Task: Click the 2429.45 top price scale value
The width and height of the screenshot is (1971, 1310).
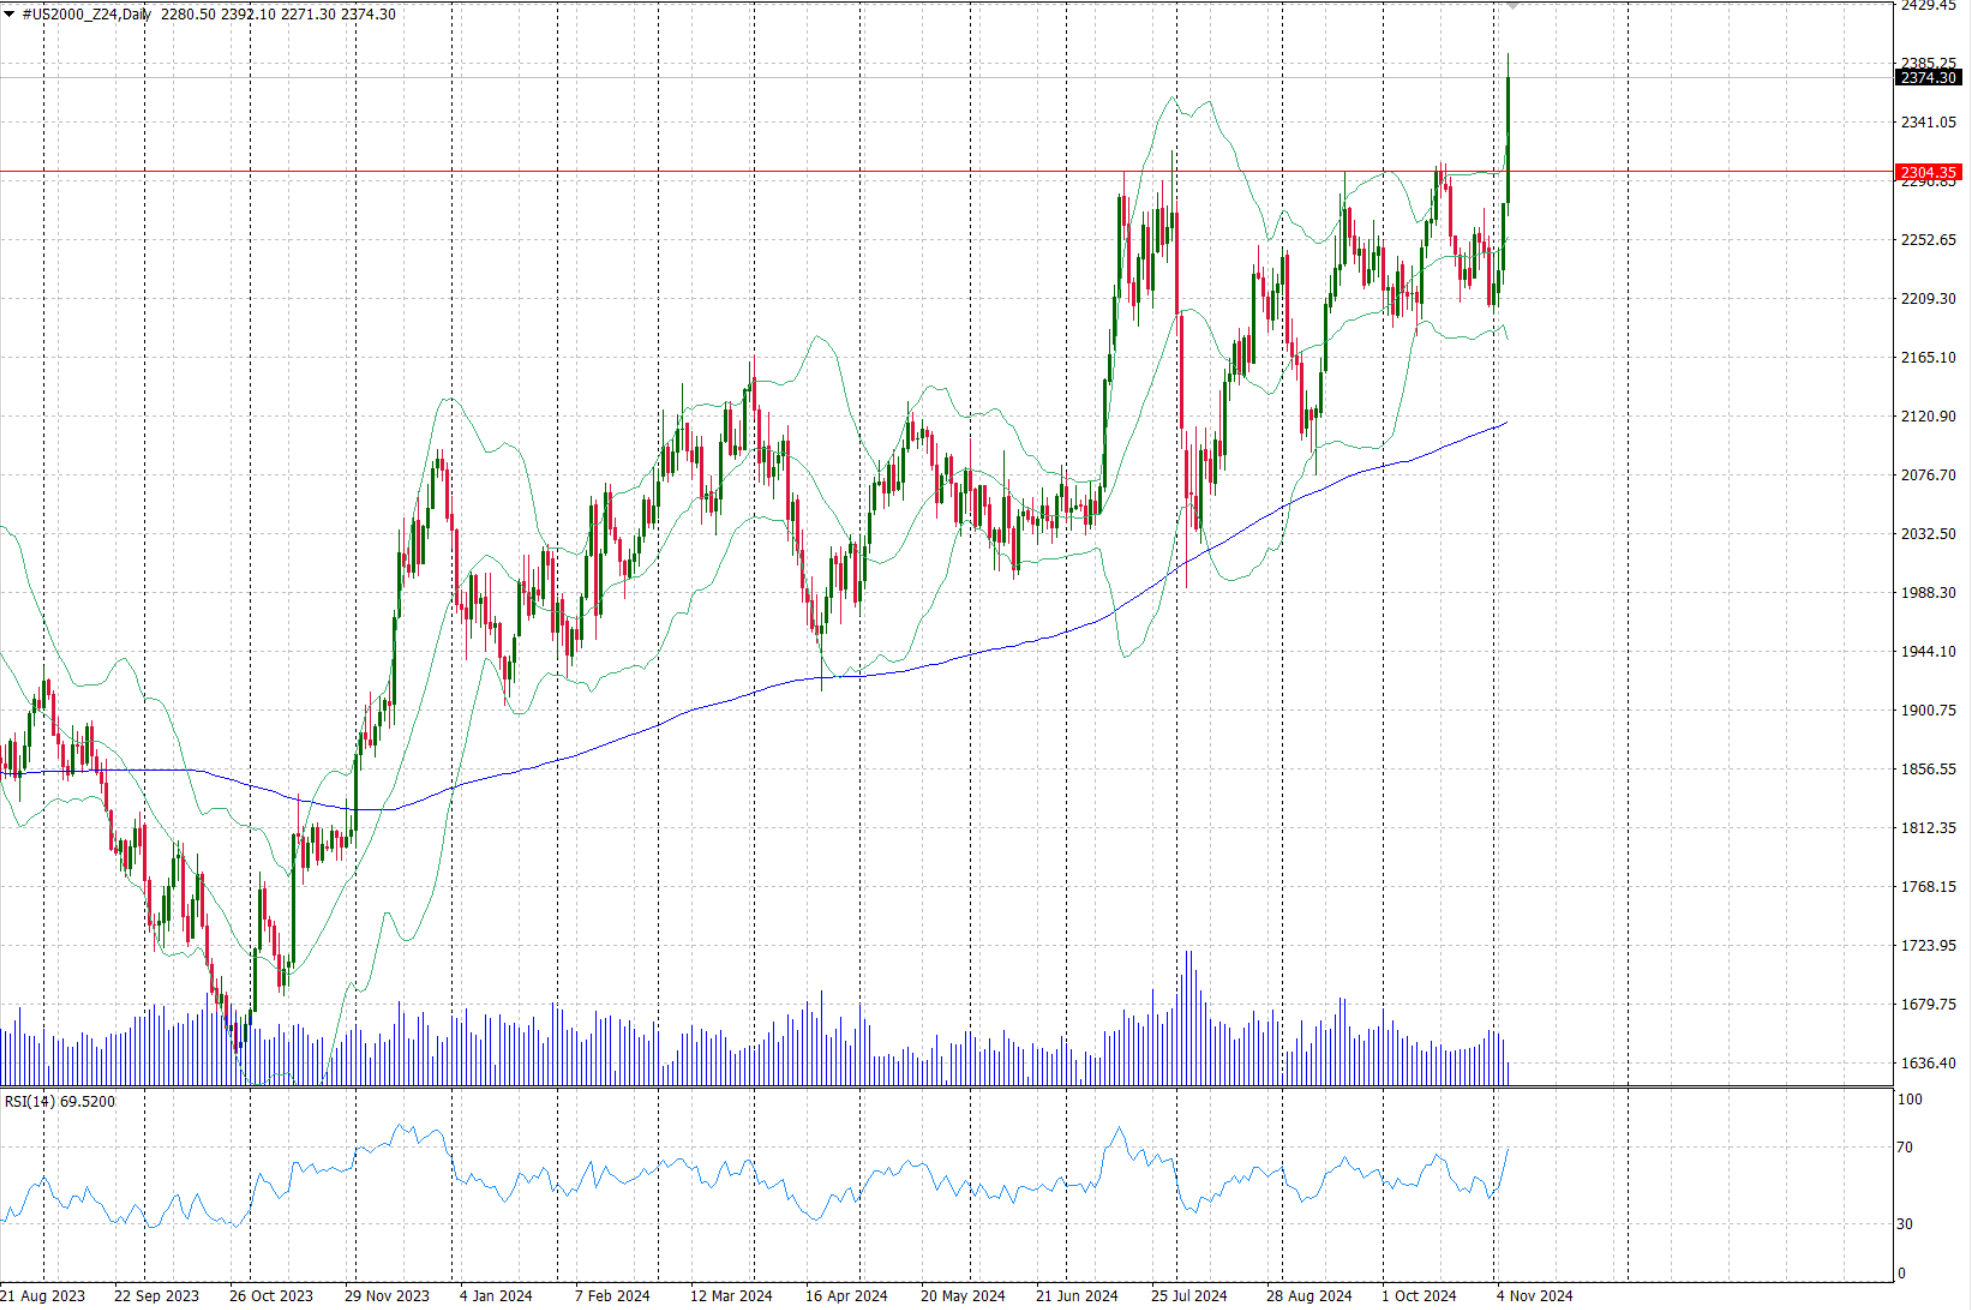Action: click(x=1928, y=6)
